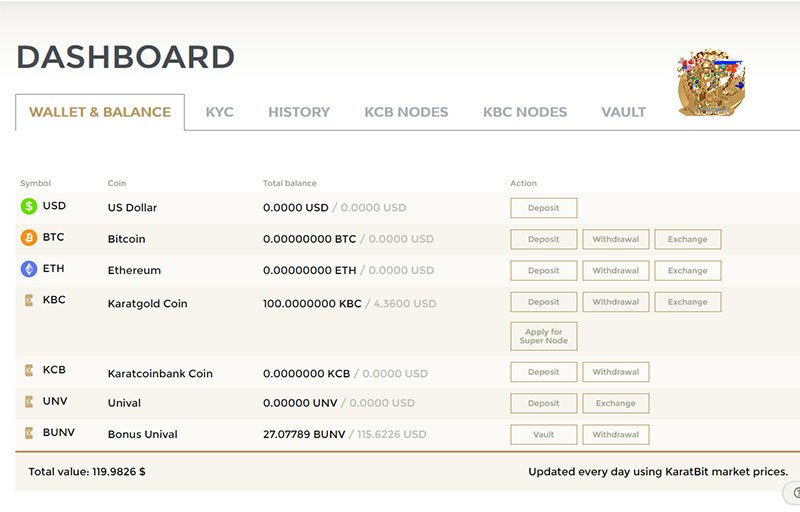The image size is (800, 512).
Task: Click the "US Dollar" coin name
Action: [132, 208]
